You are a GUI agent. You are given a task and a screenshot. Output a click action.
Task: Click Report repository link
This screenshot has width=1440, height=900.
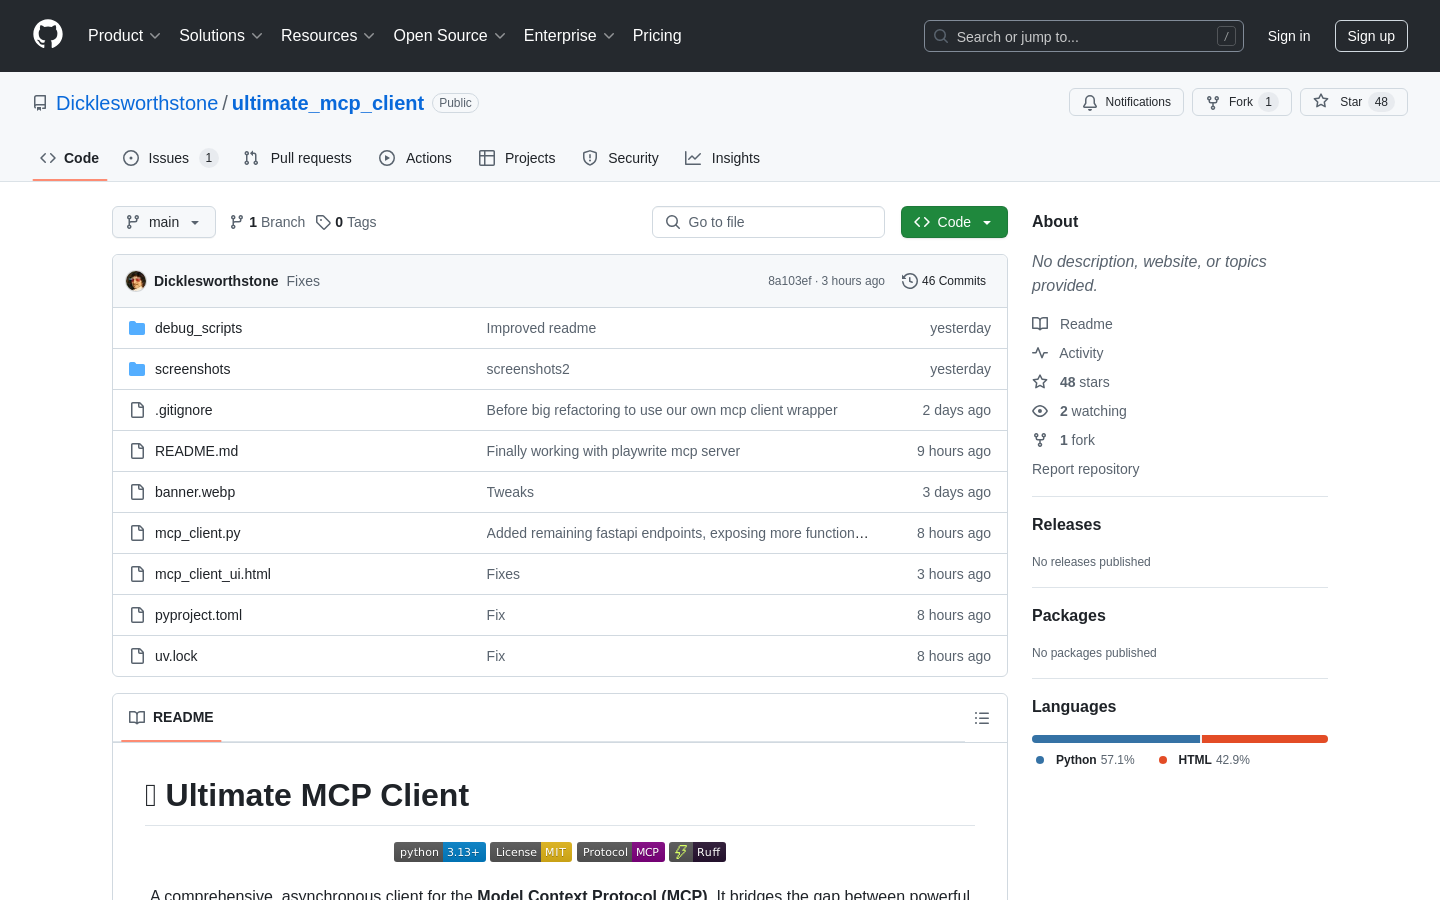[1085, 469]
